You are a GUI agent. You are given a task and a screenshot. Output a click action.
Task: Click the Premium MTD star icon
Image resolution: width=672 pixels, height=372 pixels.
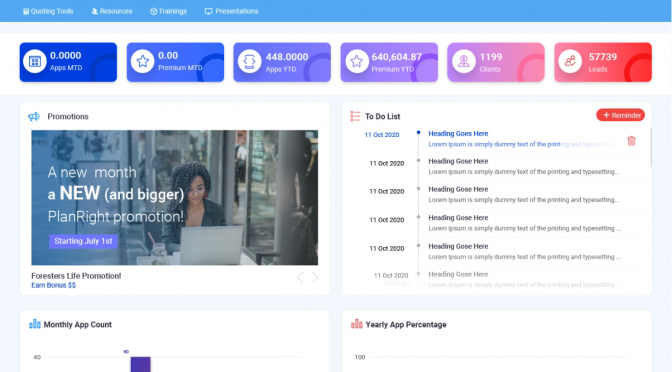142,61
